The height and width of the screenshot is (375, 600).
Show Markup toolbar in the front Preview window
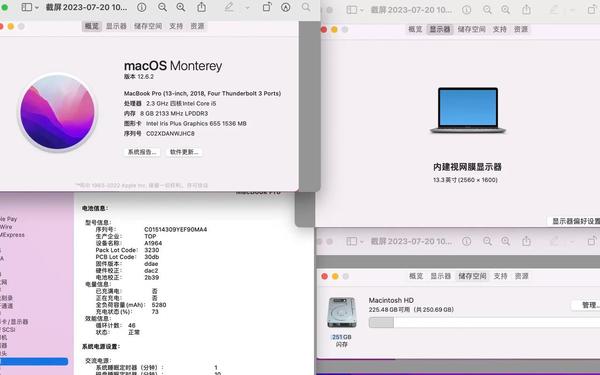(x=285, y=7)
